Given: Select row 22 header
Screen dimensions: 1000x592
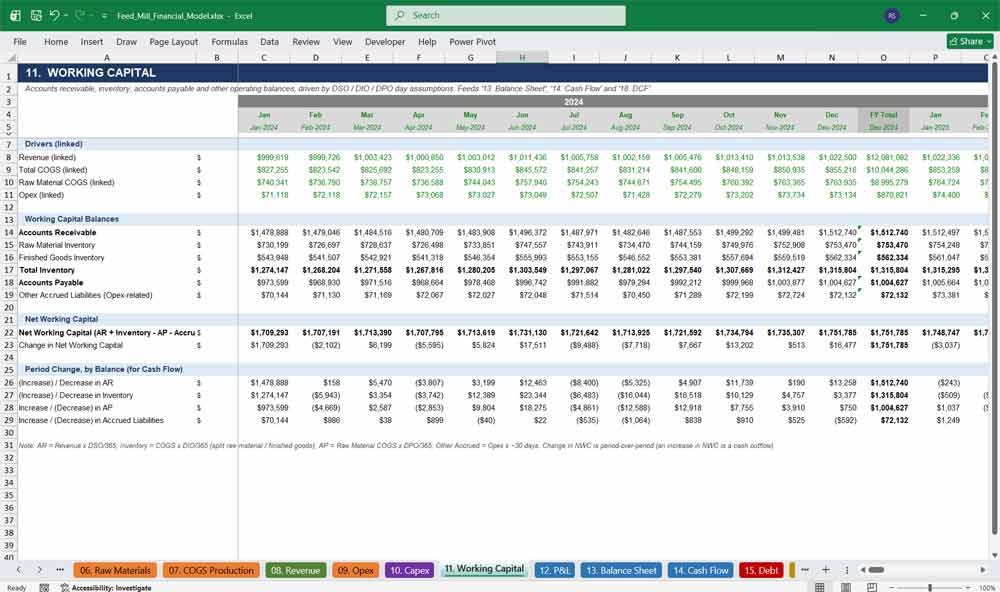Looking at the screenshot, I should tap(9, 332).
